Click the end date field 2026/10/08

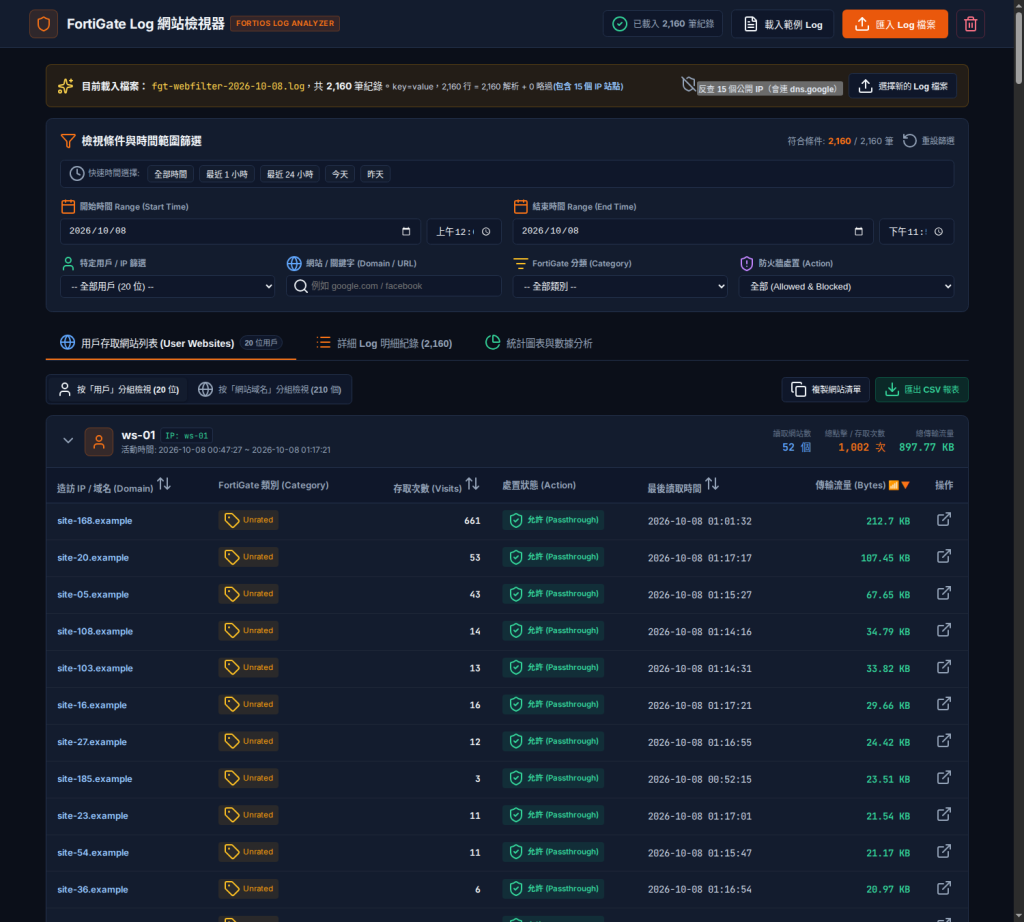693,231
